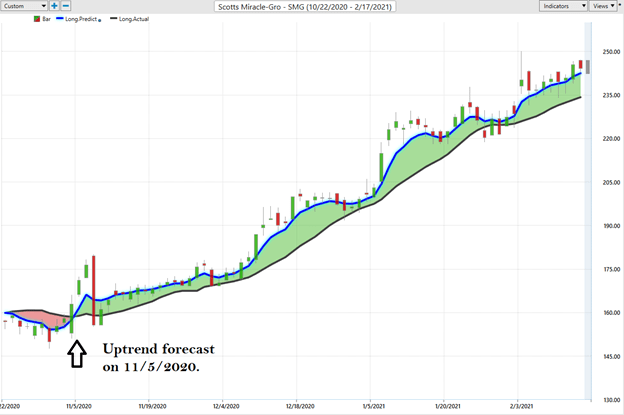Open the Custom time range dropdown

(25, 6)
